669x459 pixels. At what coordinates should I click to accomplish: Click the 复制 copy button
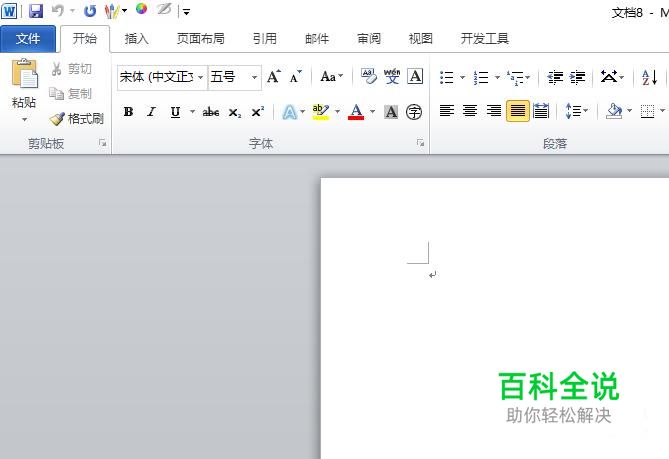click(70, 93)
